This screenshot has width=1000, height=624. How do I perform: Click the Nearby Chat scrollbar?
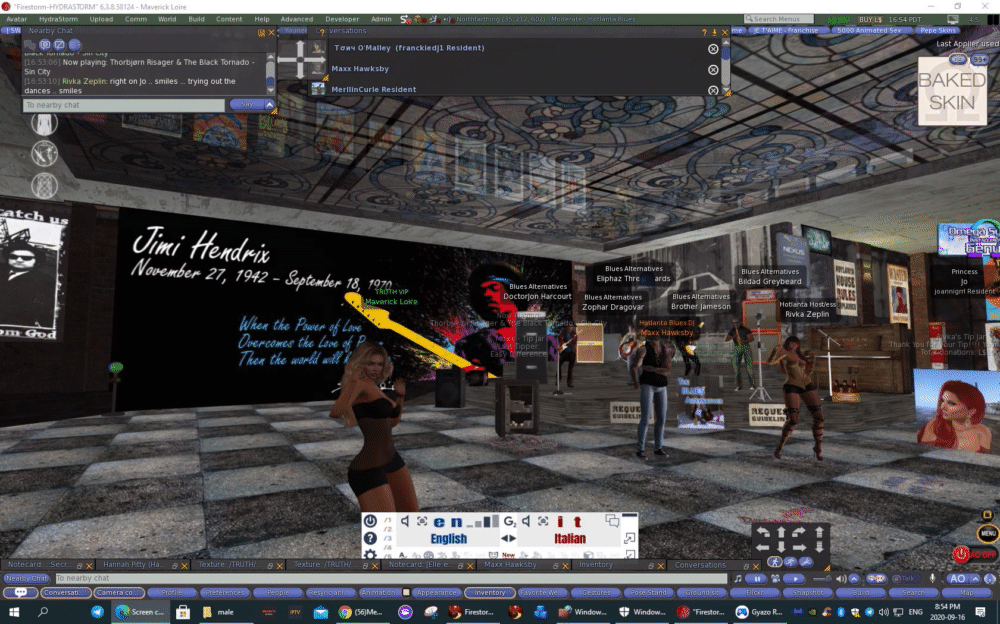270,75
